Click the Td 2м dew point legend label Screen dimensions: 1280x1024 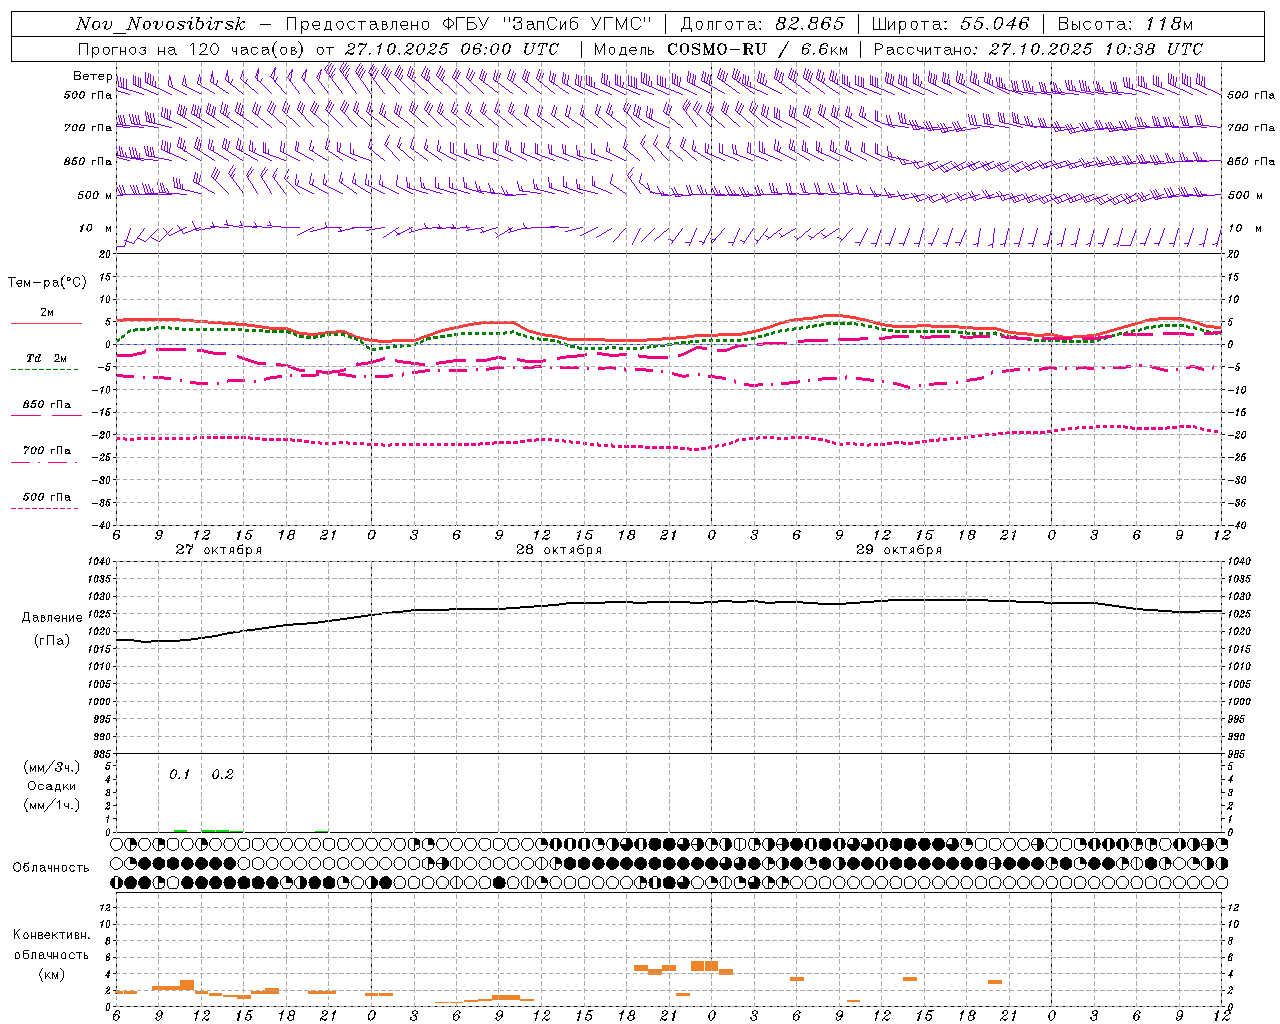(x=46, y=358)
